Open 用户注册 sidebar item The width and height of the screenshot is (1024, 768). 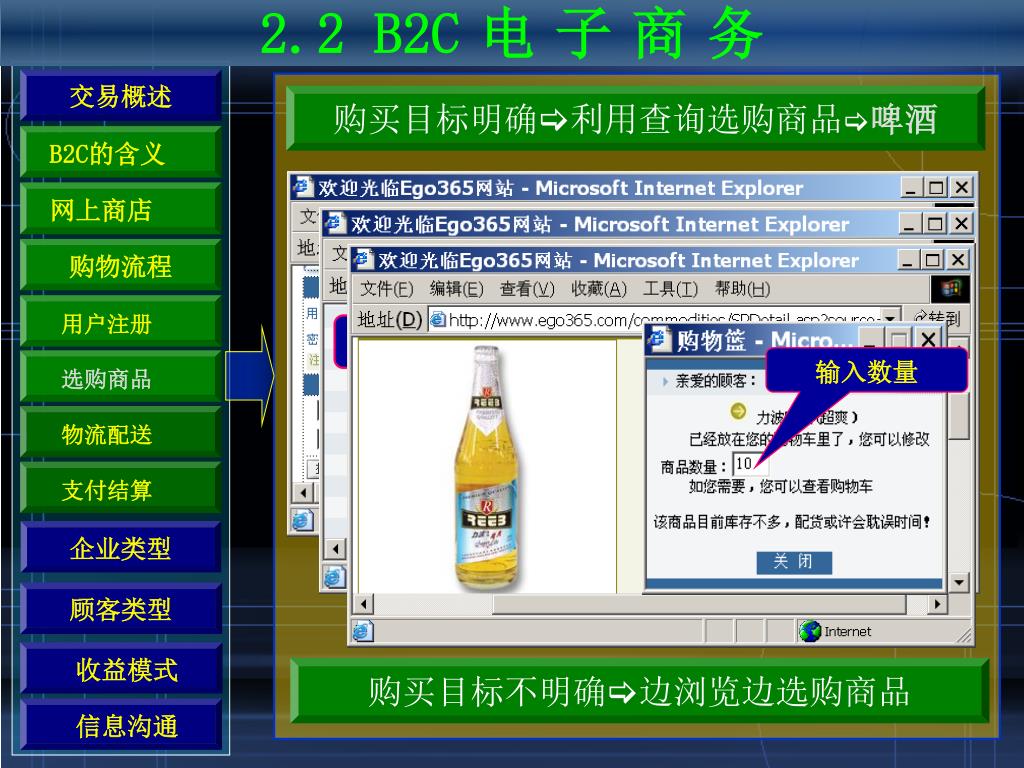121,323
